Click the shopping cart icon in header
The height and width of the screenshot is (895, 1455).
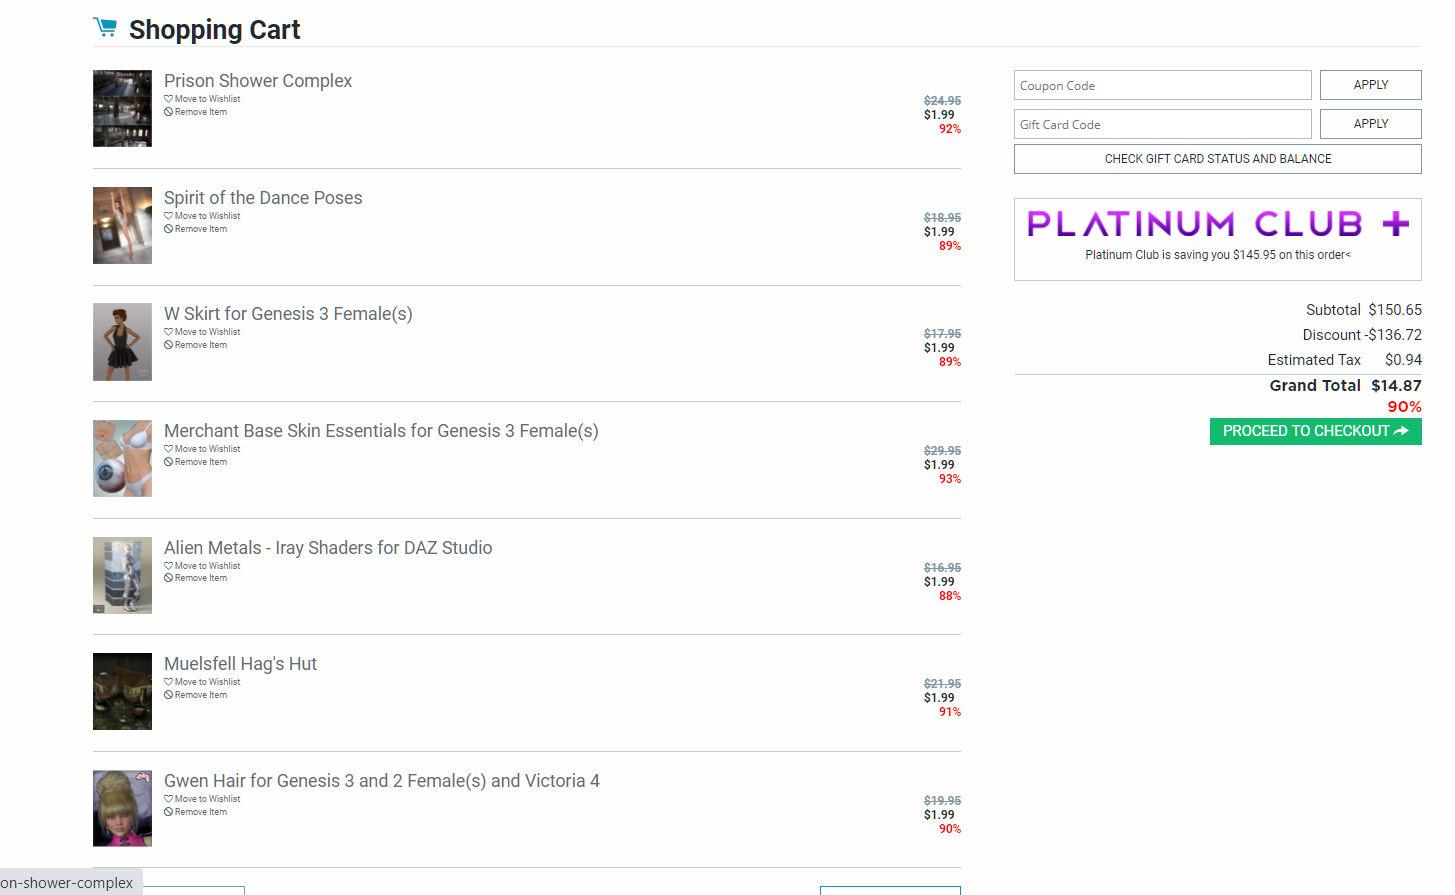pos(104,28)
